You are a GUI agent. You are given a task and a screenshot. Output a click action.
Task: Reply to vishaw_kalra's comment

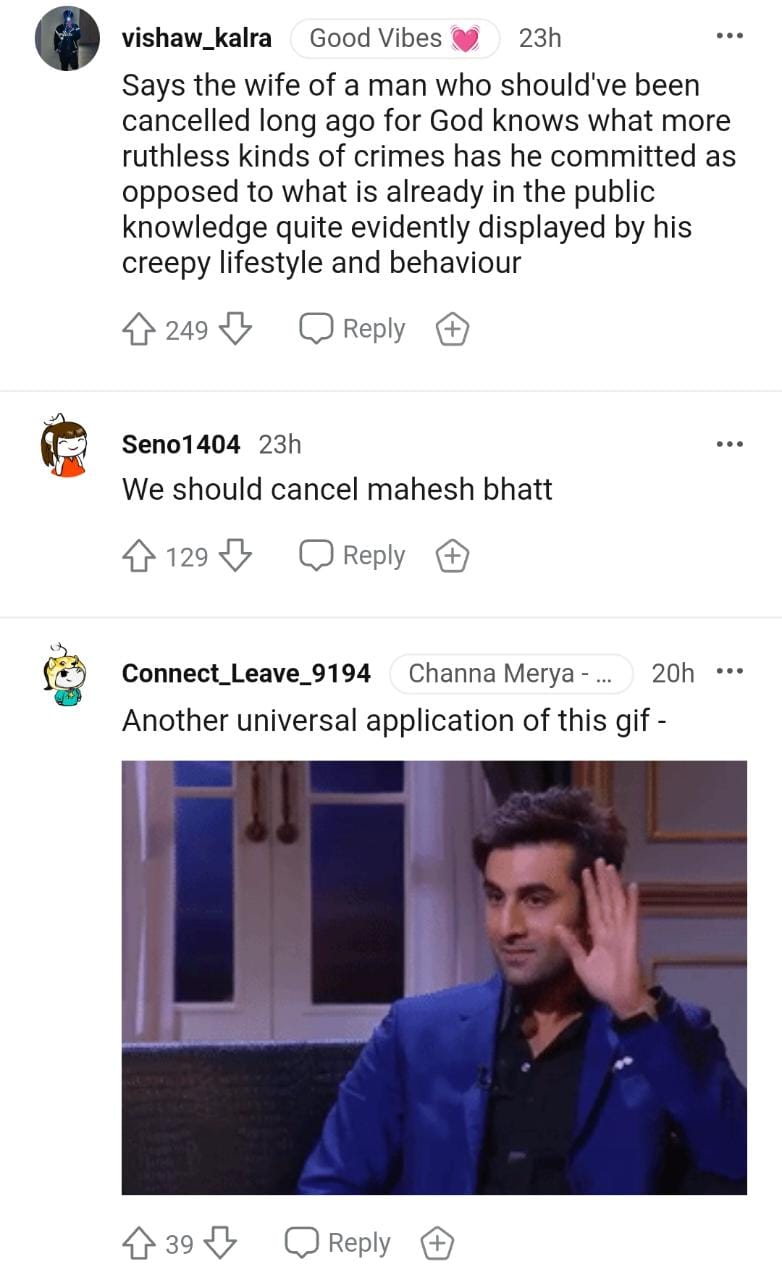[353, 329]
